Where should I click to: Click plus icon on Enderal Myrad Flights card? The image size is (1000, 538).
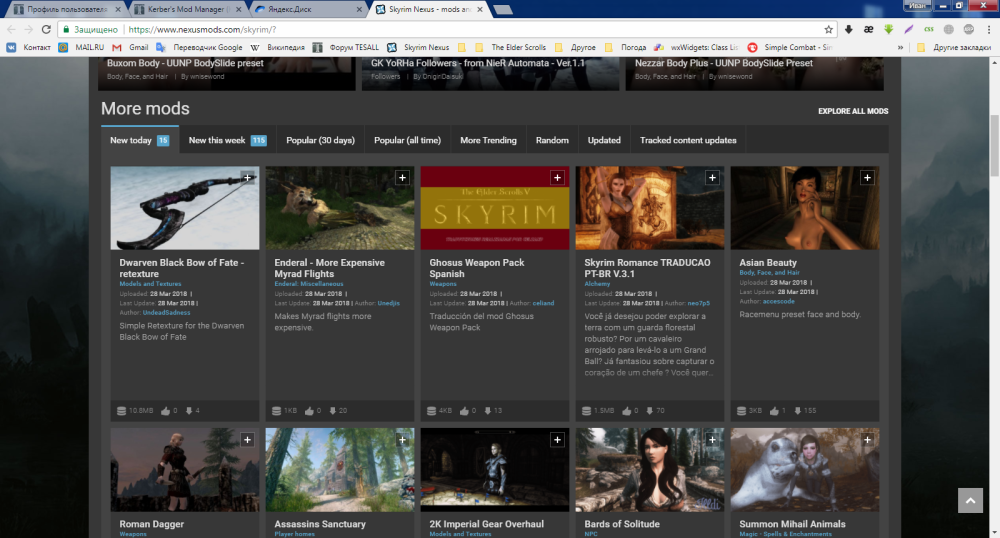point(402,178)
